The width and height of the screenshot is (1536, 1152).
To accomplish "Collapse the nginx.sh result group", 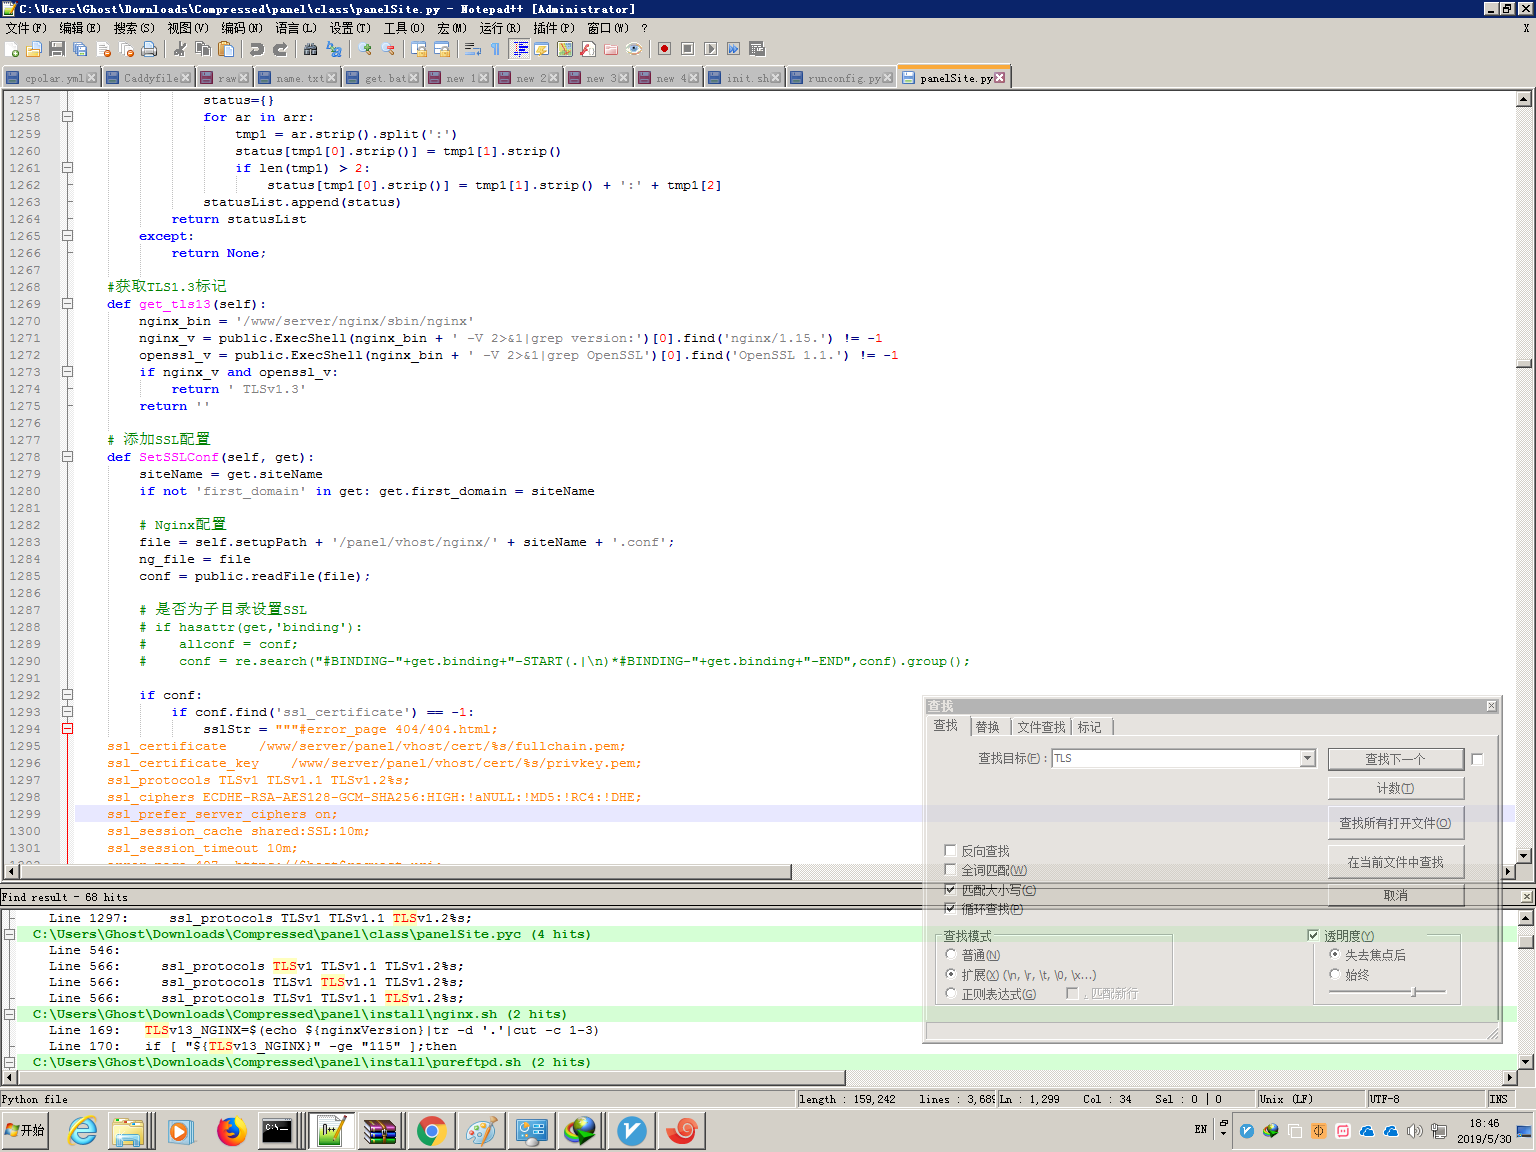I will [9, 1014].
